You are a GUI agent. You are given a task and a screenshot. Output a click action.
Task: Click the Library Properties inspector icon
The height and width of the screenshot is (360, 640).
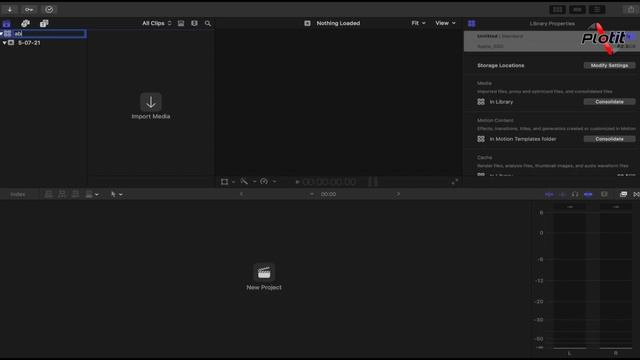pos(471,24)
